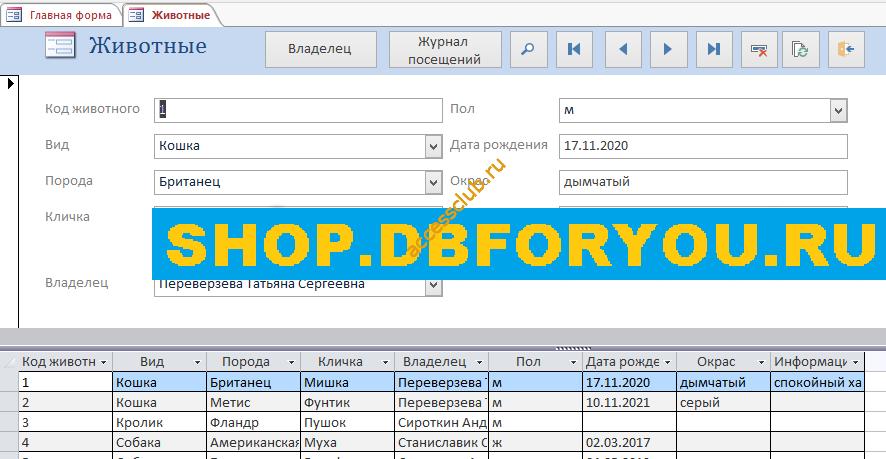The image size is (886, 459).
Task: Click date cell 17.11.2020 in datasheet
Action: 629,383
